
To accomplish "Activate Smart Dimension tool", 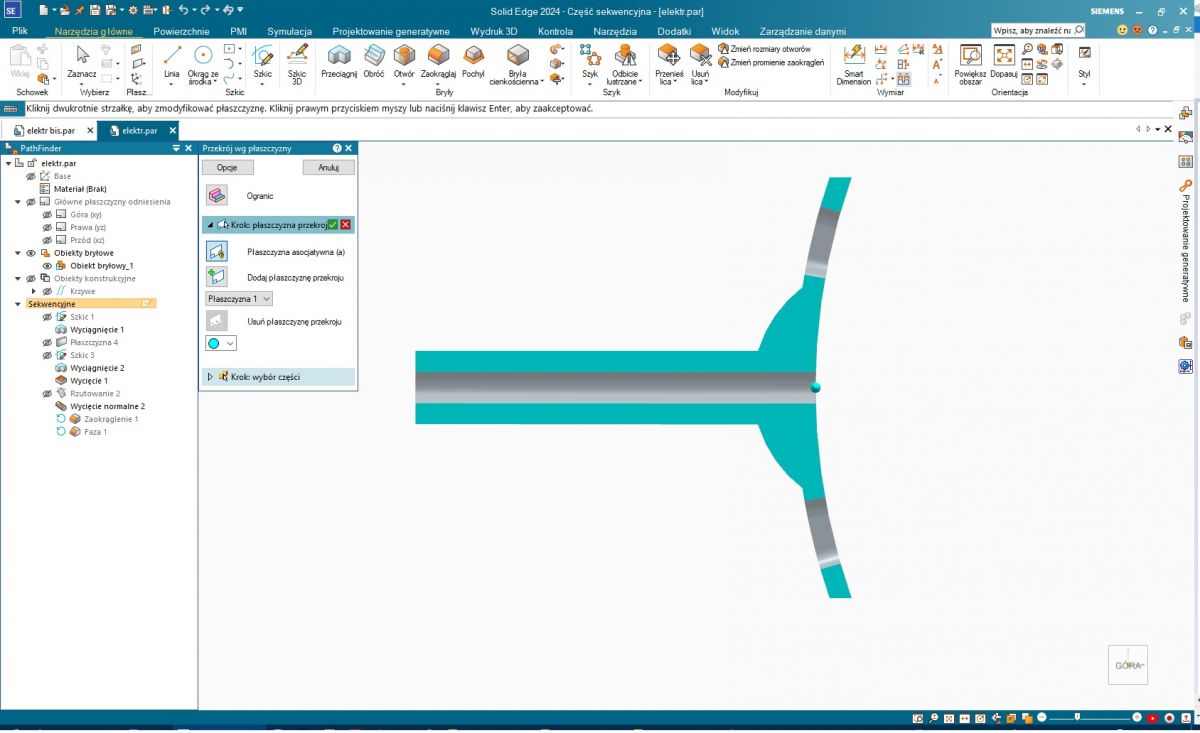I will click(x=854, y=64).
